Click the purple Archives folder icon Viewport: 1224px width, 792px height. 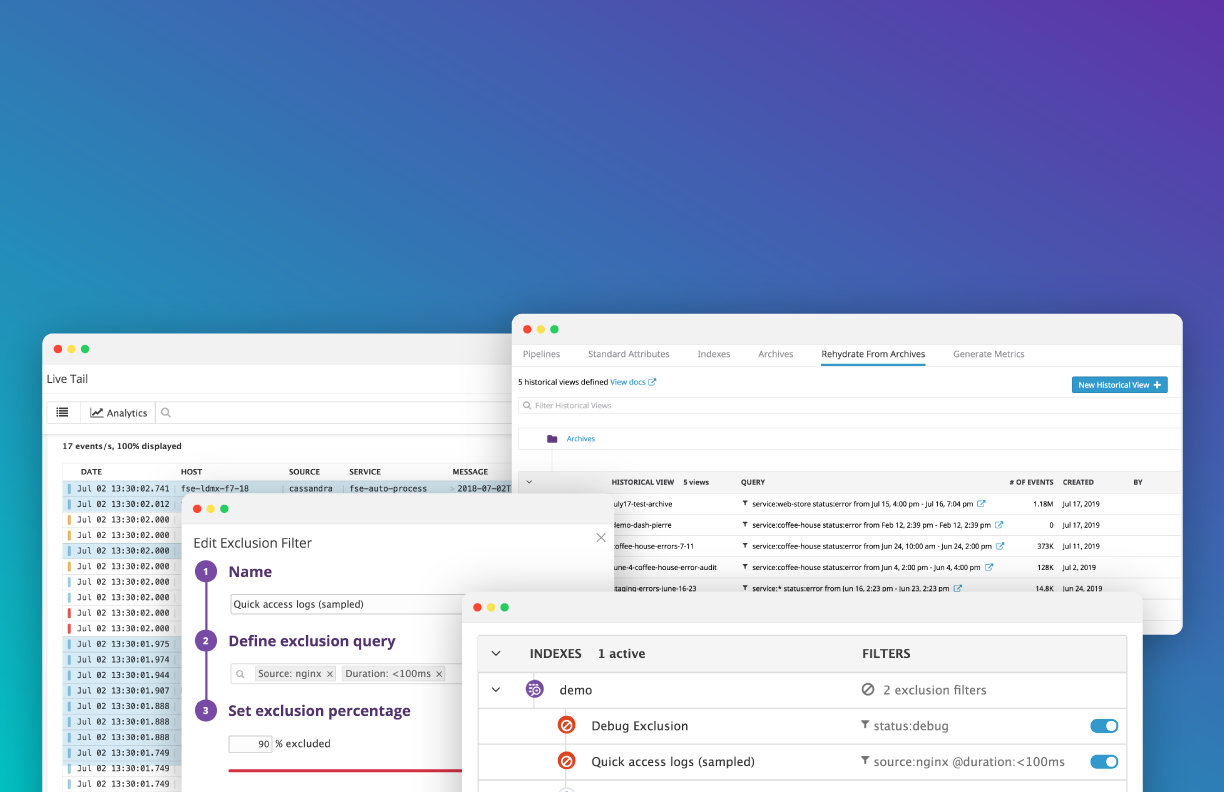(552, 439)
